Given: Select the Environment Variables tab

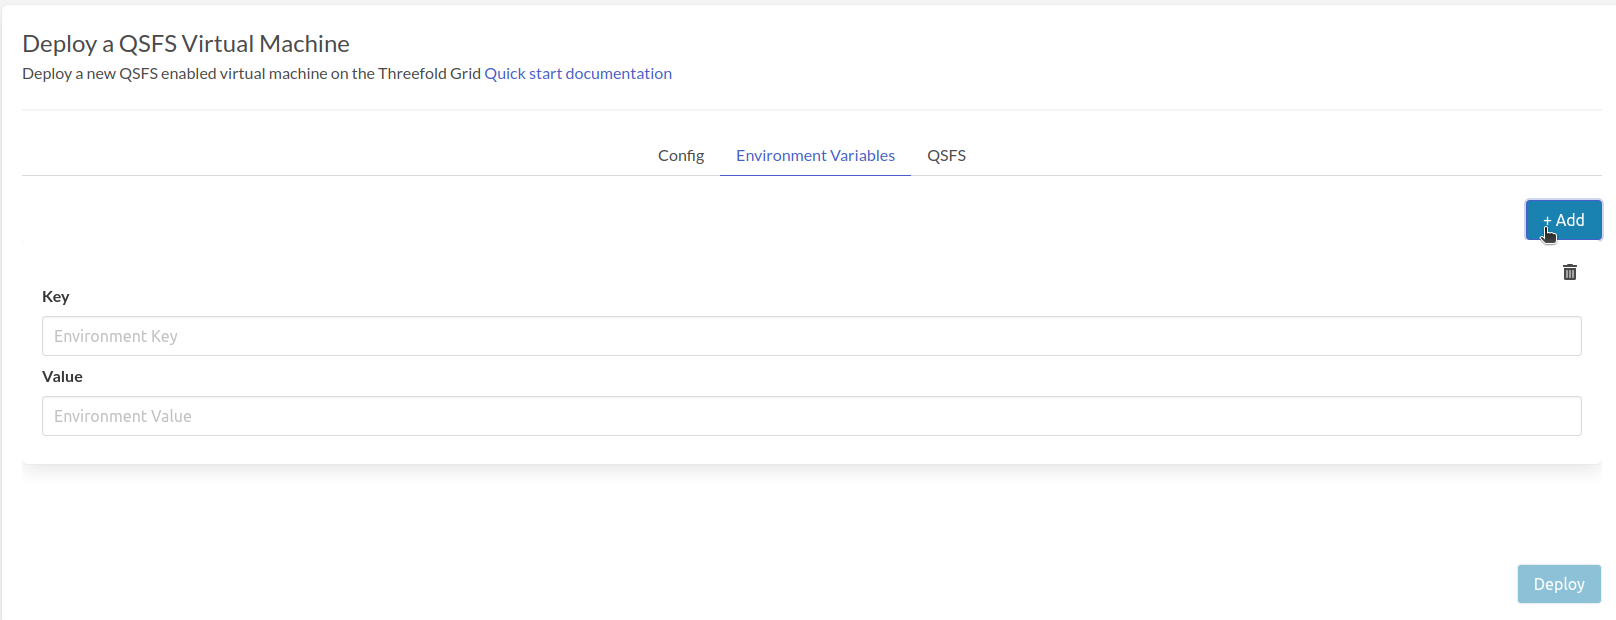Looking at the screenshot, I should point(815,156).
